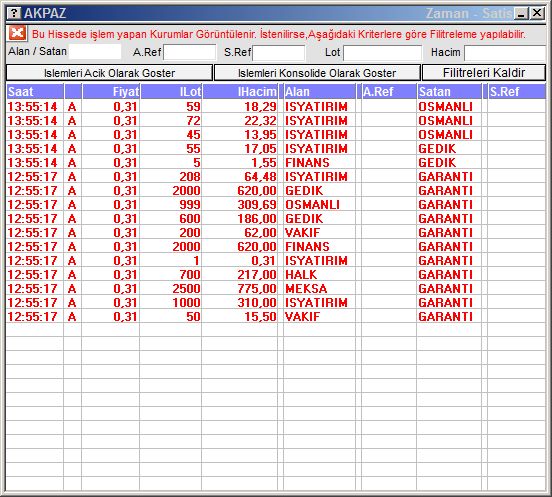The width and height of the screenshot is (552, 497).
Task: Click the A.Ref column header
Action: tap(389, 92)
